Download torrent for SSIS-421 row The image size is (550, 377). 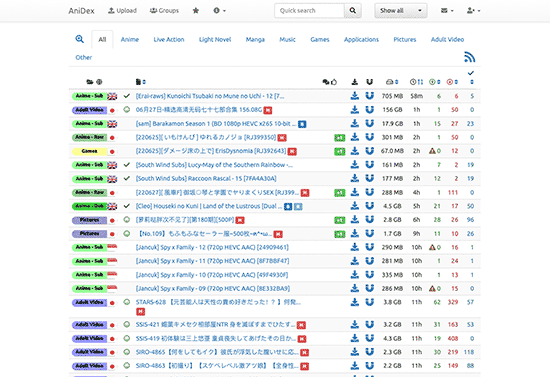click(355, 325)
